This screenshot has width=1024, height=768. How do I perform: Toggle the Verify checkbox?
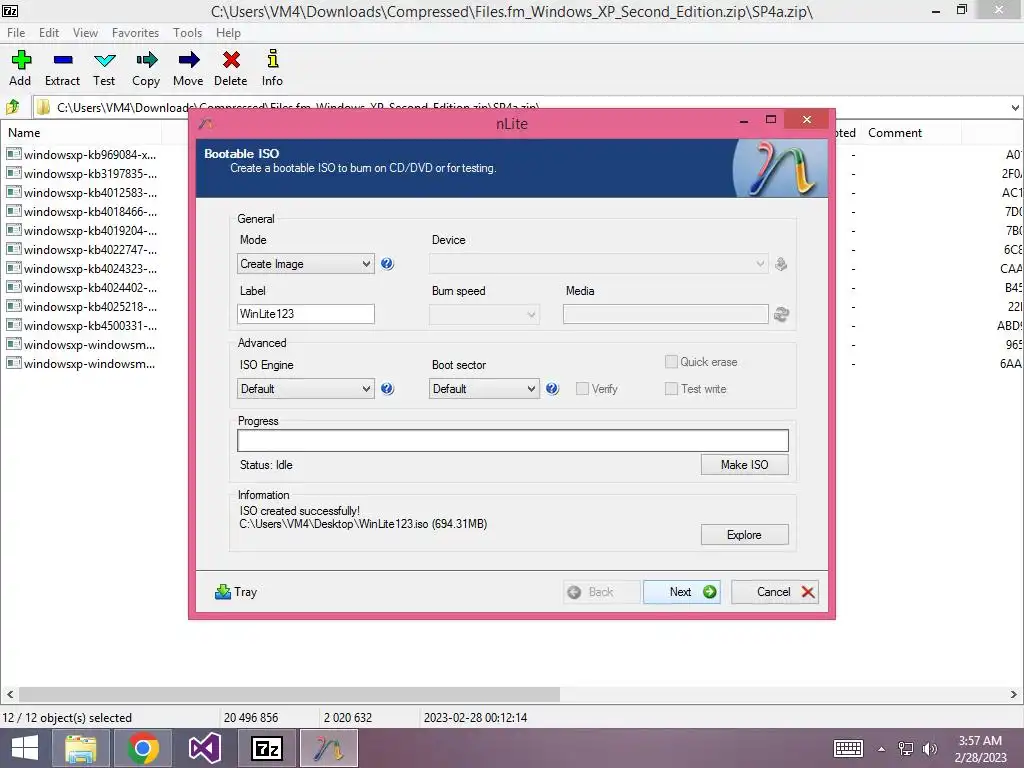tap(582, 389)
